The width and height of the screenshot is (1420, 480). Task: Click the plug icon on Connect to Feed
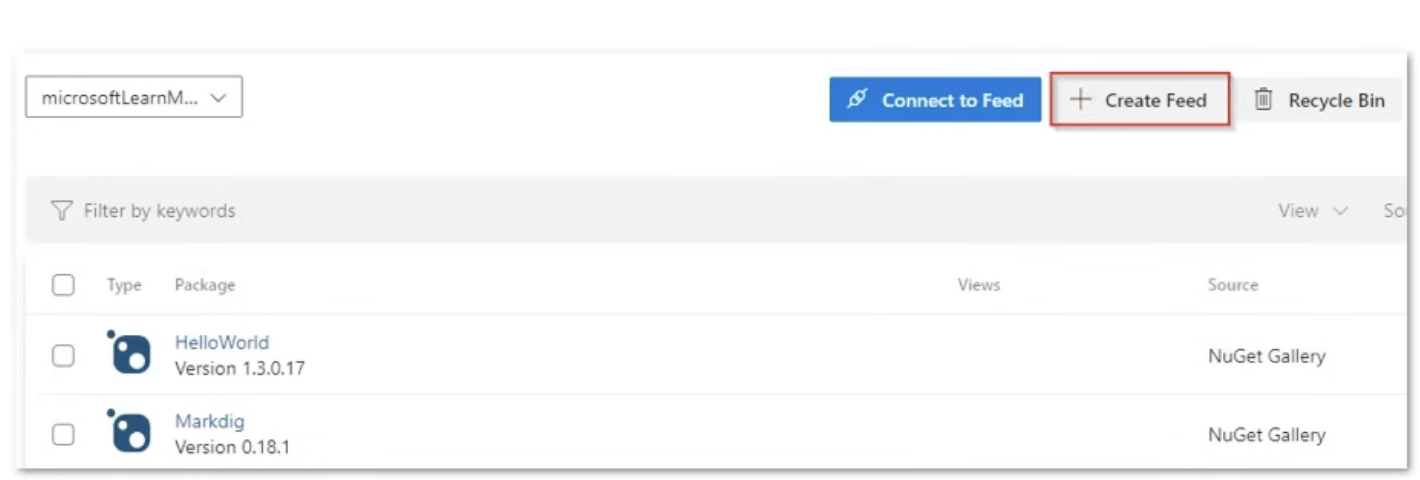click(x=857, y=100)
